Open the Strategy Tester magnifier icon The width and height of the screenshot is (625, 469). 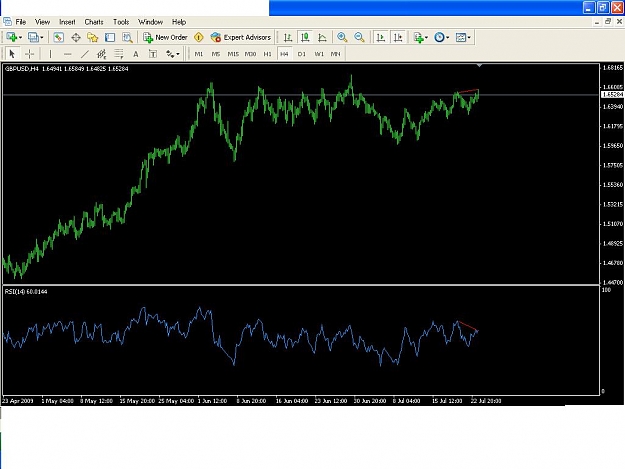point(127,37)
